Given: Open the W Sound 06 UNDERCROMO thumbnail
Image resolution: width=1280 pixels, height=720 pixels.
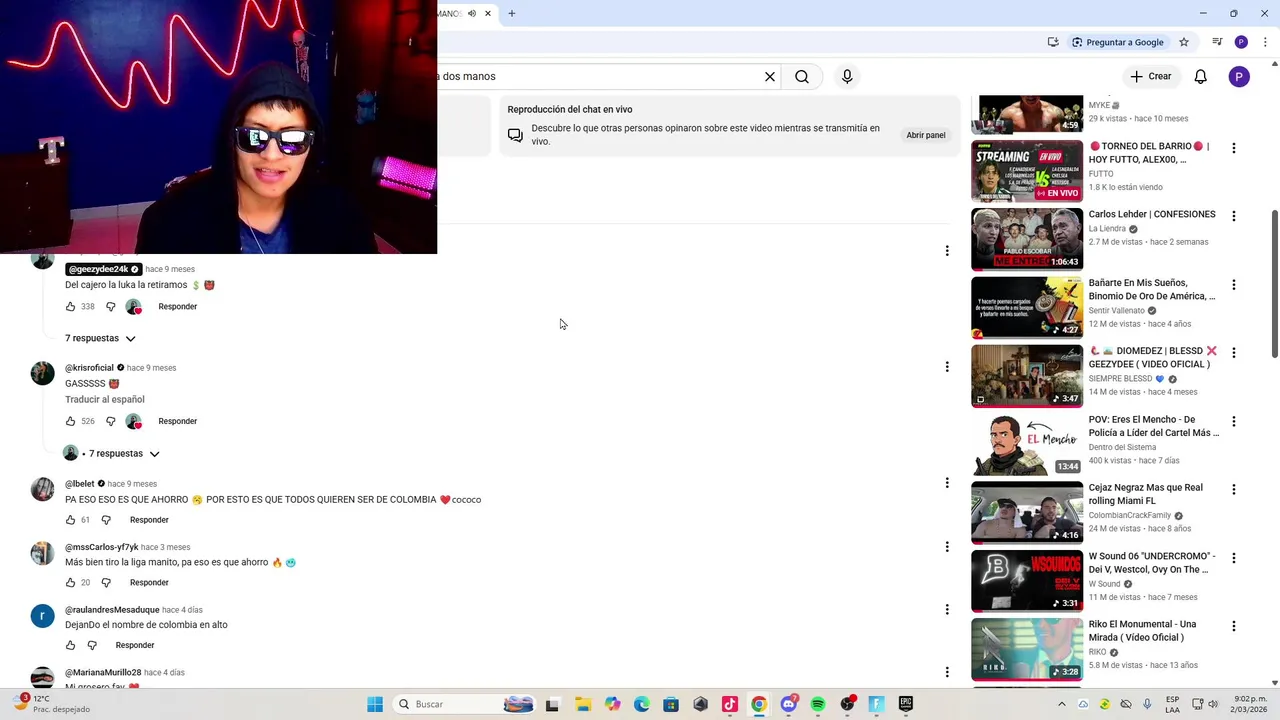Looking at the screenshot, I should coord(1027,581).
